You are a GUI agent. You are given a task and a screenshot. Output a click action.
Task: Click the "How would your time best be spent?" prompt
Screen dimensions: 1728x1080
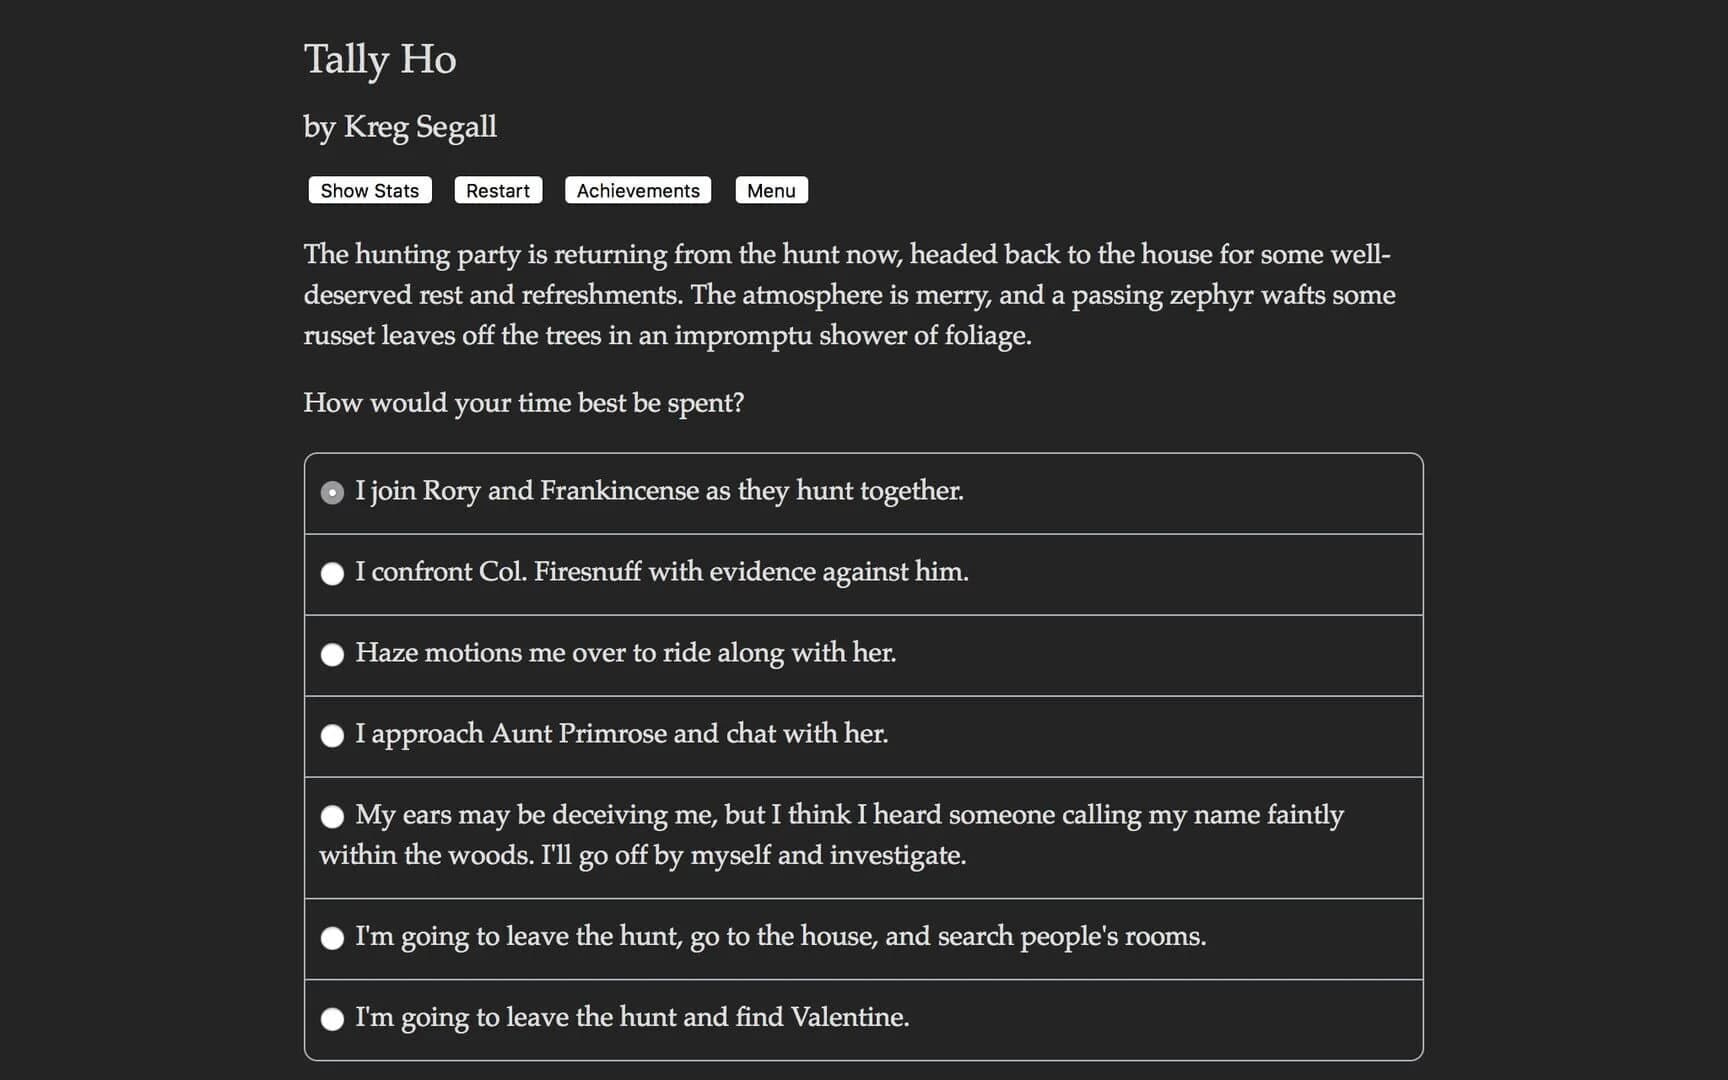pyautogui.click(x=524, y=402)
